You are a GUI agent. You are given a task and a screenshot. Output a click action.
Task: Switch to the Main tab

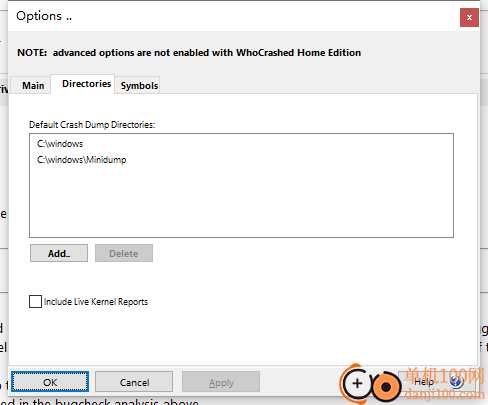click(x=33, y=85)
